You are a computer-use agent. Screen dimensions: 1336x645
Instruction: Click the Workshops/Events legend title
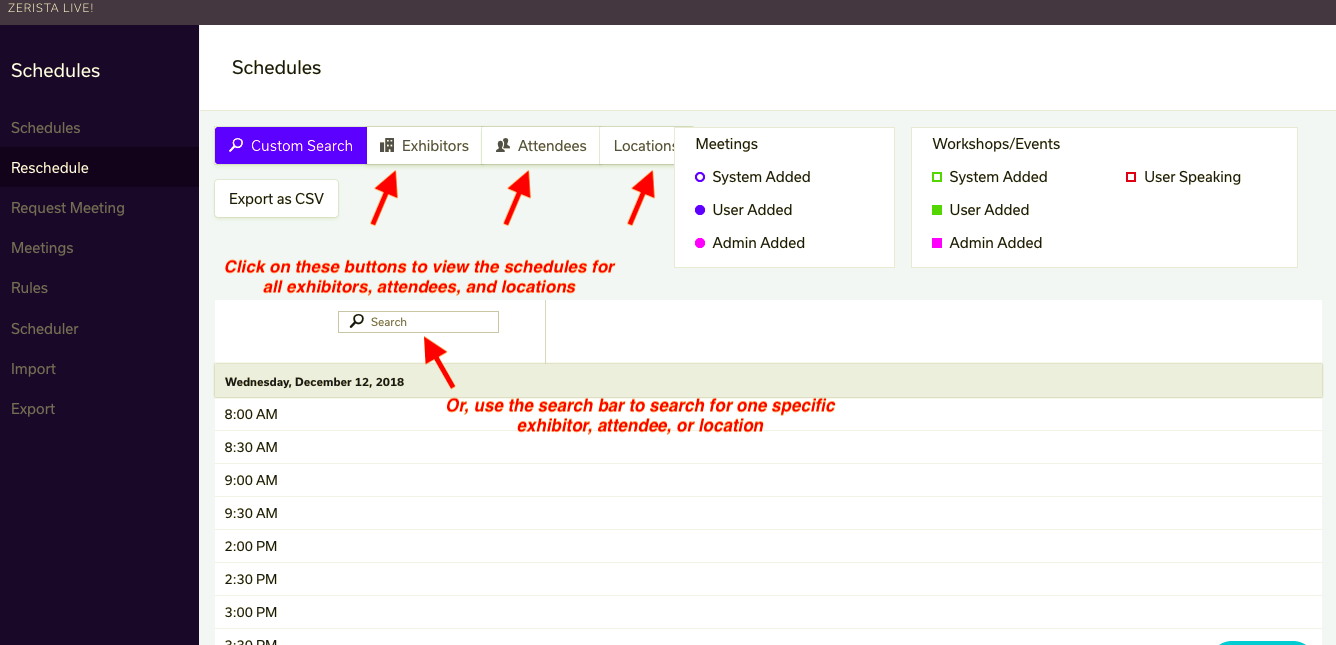[x=996, y=144]
